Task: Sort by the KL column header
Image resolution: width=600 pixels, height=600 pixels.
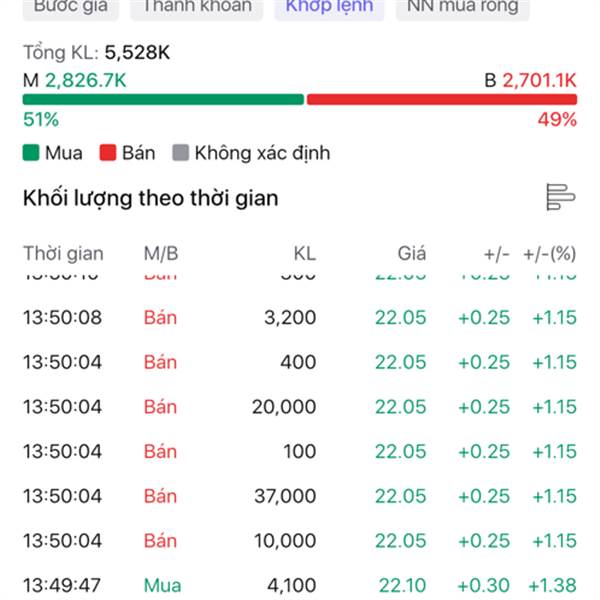Action: [305, 253]
